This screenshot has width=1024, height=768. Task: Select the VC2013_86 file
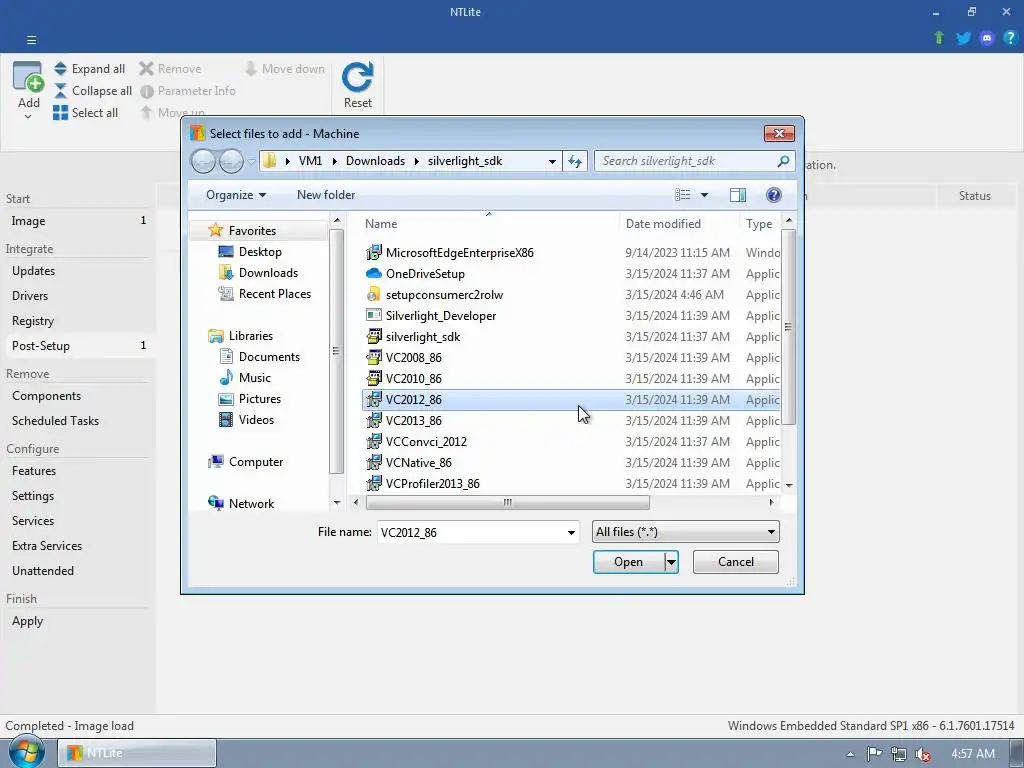[571, 421]
